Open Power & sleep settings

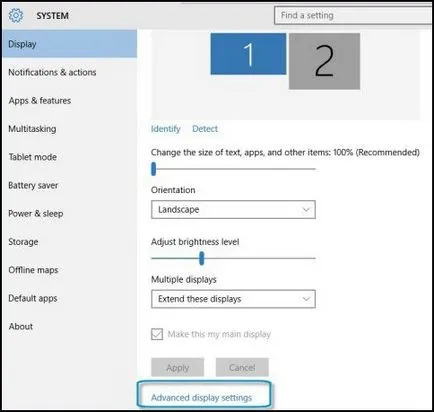click(x=36, y=213)
